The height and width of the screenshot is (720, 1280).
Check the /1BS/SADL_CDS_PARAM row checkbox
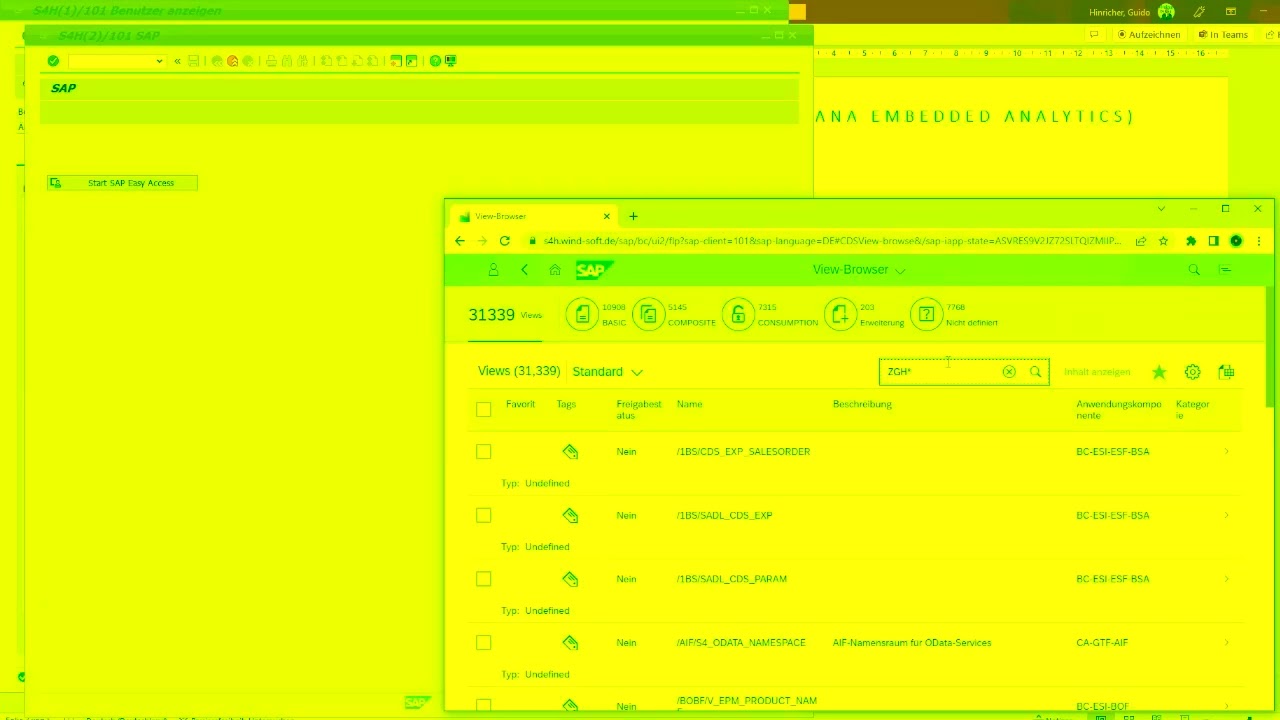coord(484,579)
